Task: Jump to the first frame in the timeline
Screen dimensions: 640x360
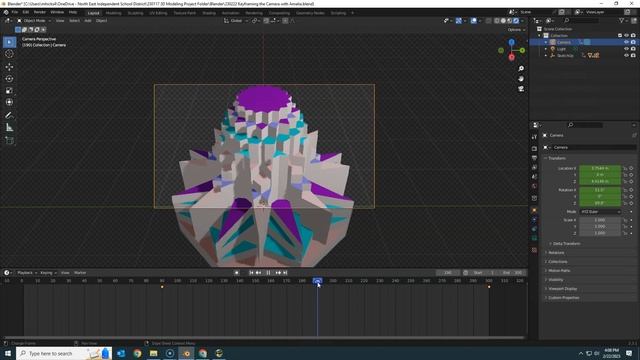Action: (251, 273)
